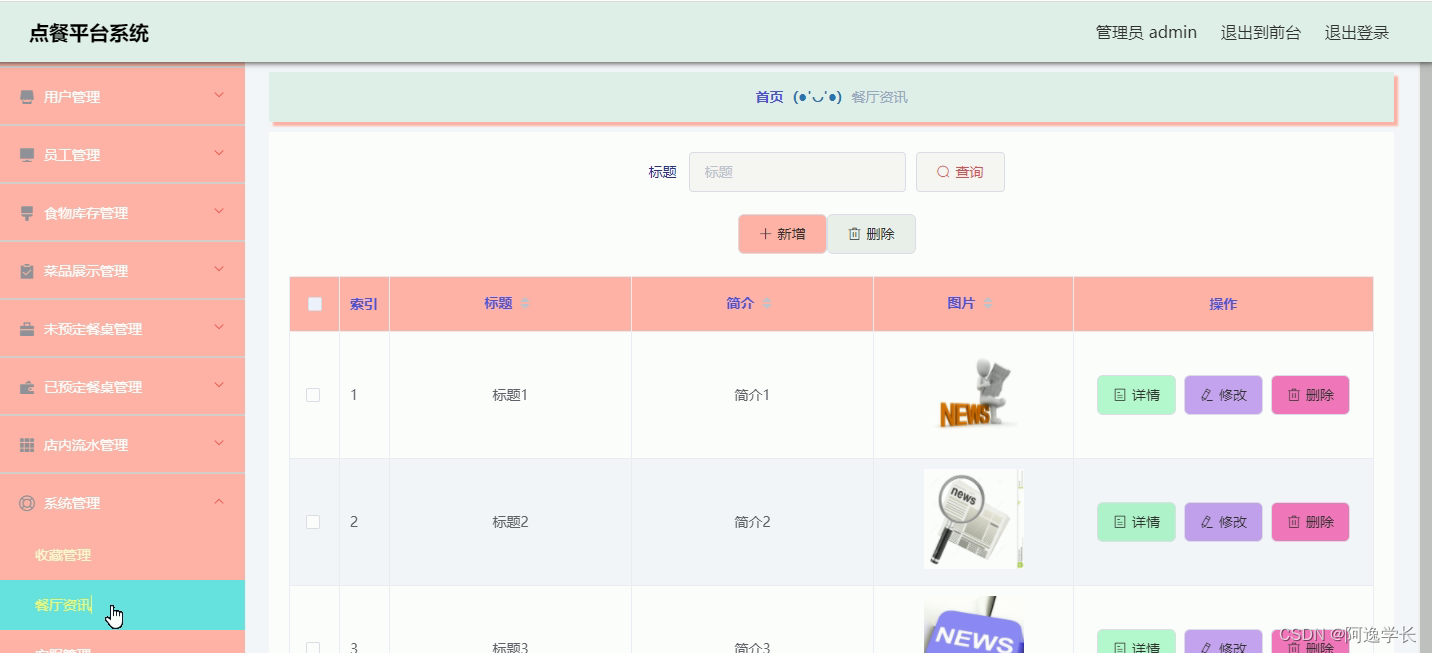
Task: Open 用户管理 menu label
Action: coord(72,97)
